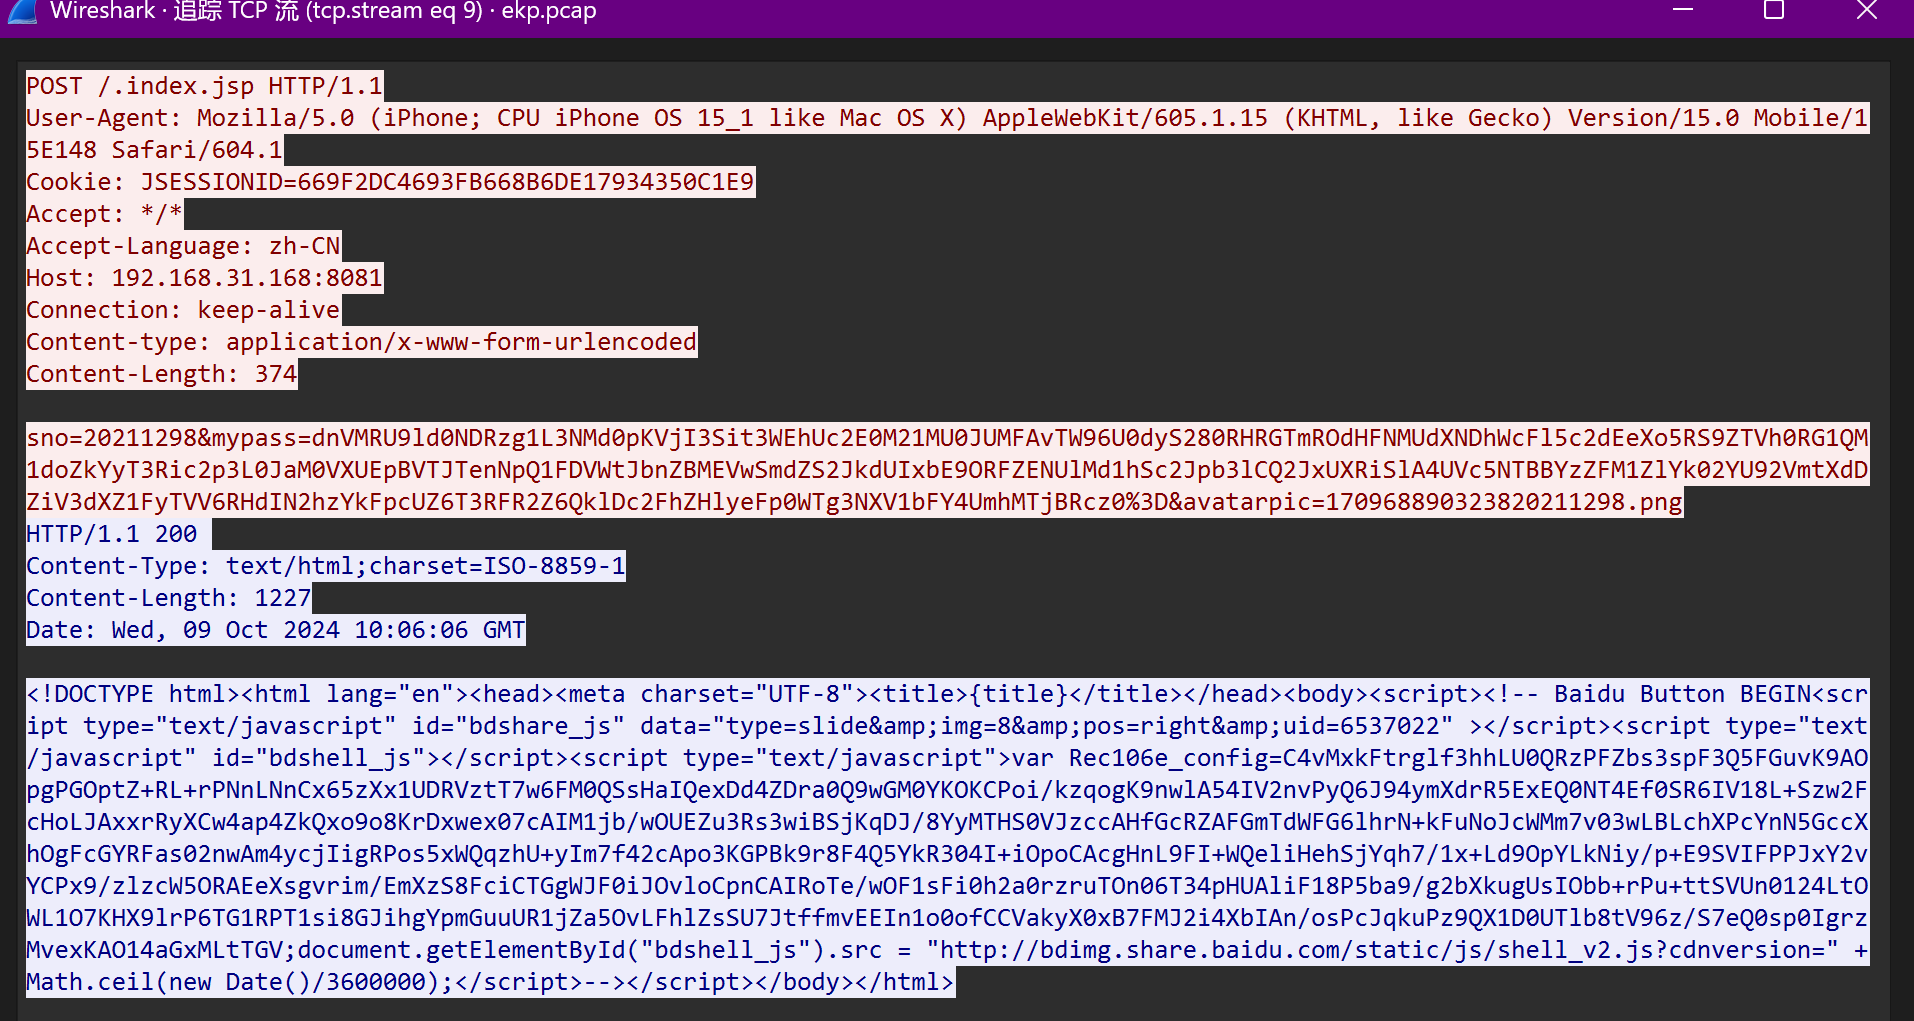Minimize the Follow TCP Stream window
Viewport: 1914px width, 1021px height.
click(1683, 11)
